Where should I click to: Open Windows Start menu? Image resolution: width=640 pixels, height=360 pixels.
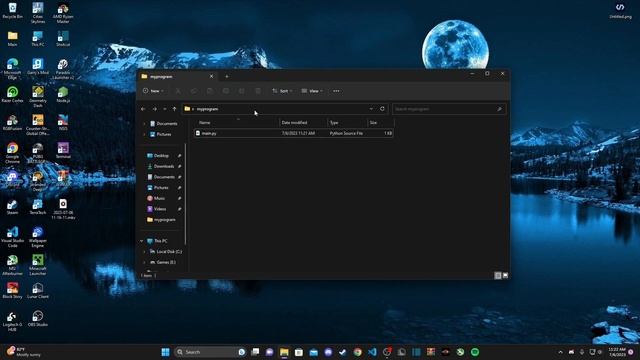[165, 352]
